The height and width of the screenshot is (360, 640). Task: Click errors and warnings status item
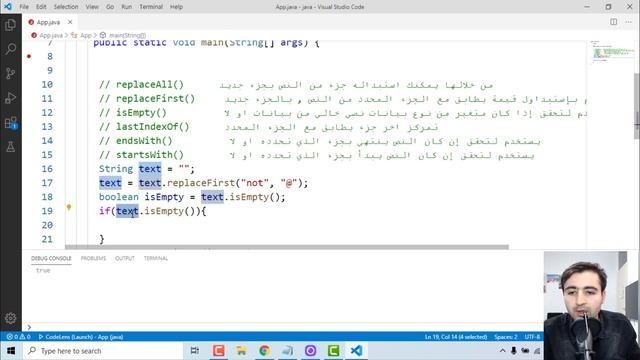tap(18, 337)
